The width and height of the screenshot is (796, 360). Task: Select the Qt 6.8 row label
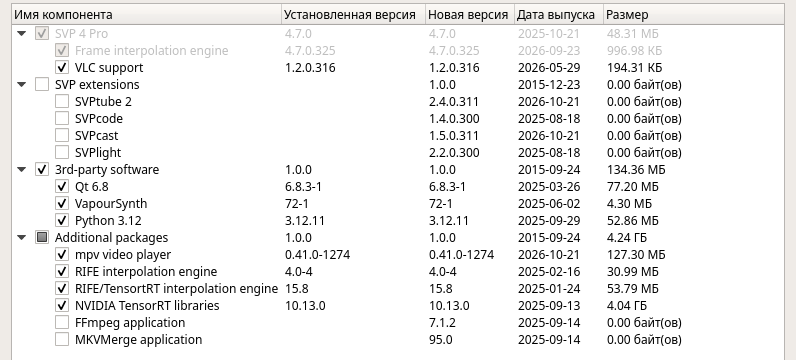91,186
